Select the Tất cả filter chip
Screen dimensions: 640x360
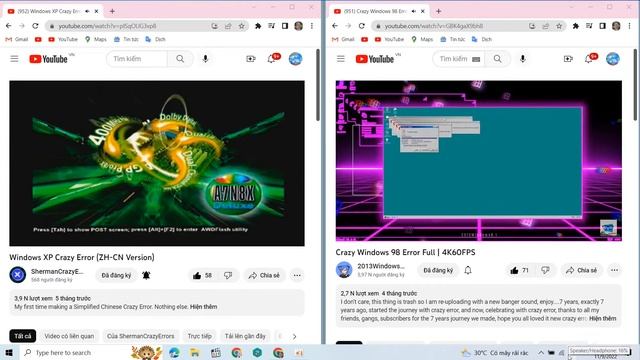(23, 336)
